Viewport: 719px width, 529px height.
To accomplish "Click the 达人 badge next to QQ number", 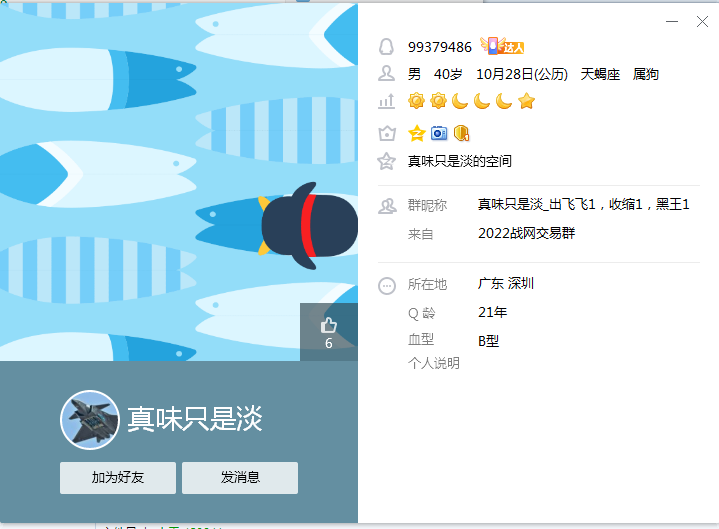I will click(502, 46).
